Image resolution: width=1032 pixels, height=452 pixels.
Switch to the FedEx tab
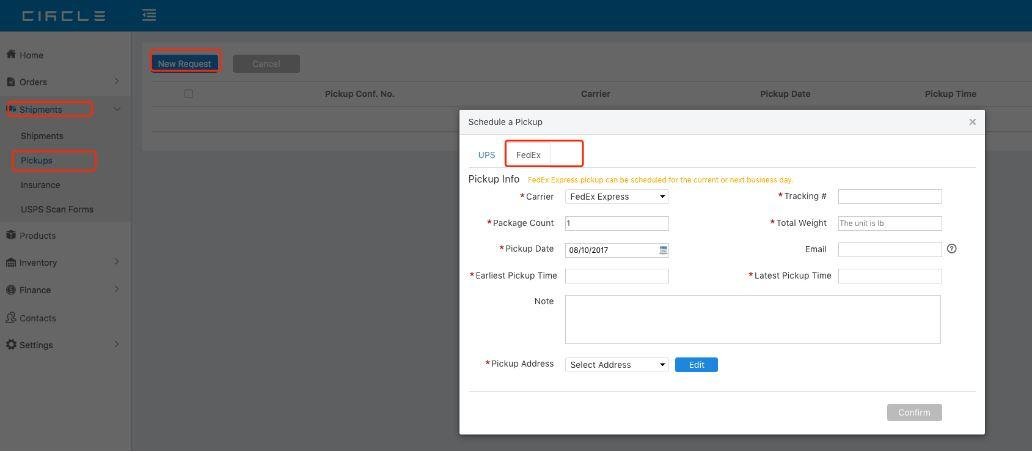point(528,155)
